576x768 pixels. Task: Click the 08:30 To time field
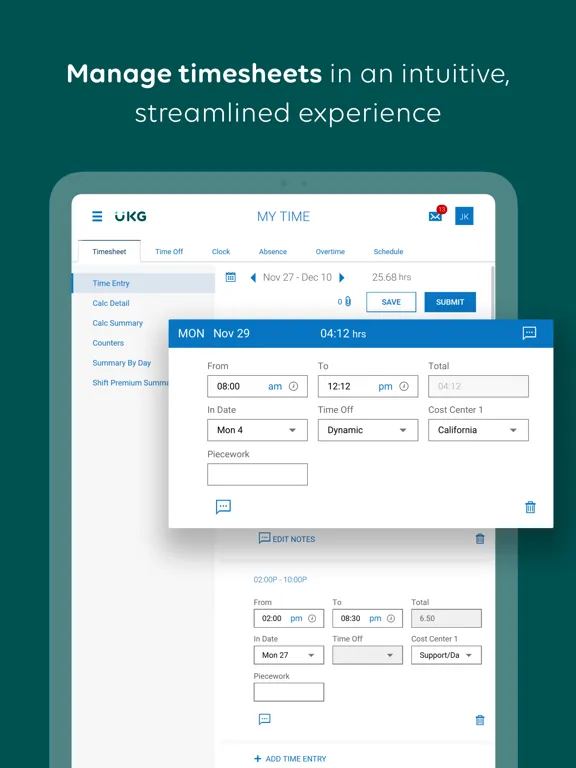[x=367, y=619]
